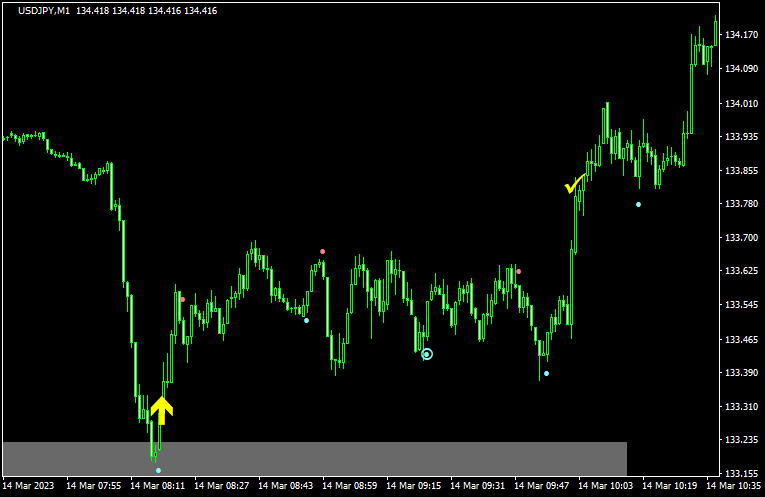Click the cyan dot below the gray zone
The image size is (765, 497).
click(158, 469)
